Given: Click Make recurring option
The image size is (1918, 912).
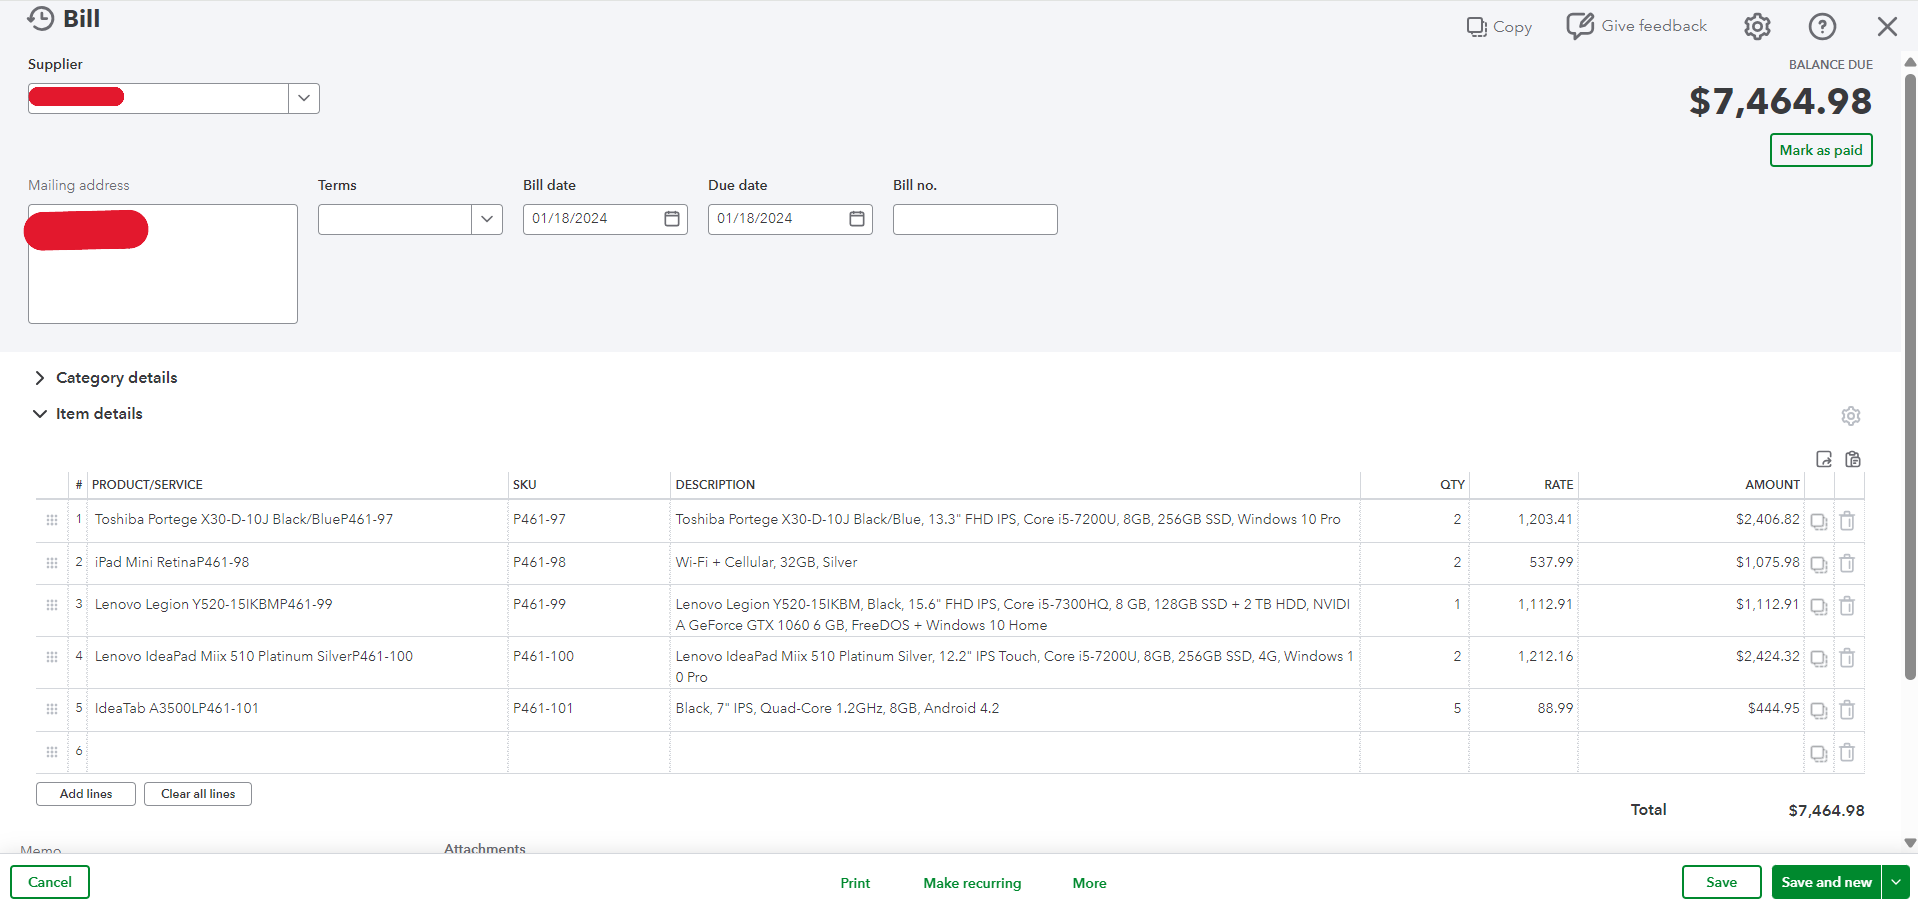Looking at the screenshot, I should tap(972, 883).
